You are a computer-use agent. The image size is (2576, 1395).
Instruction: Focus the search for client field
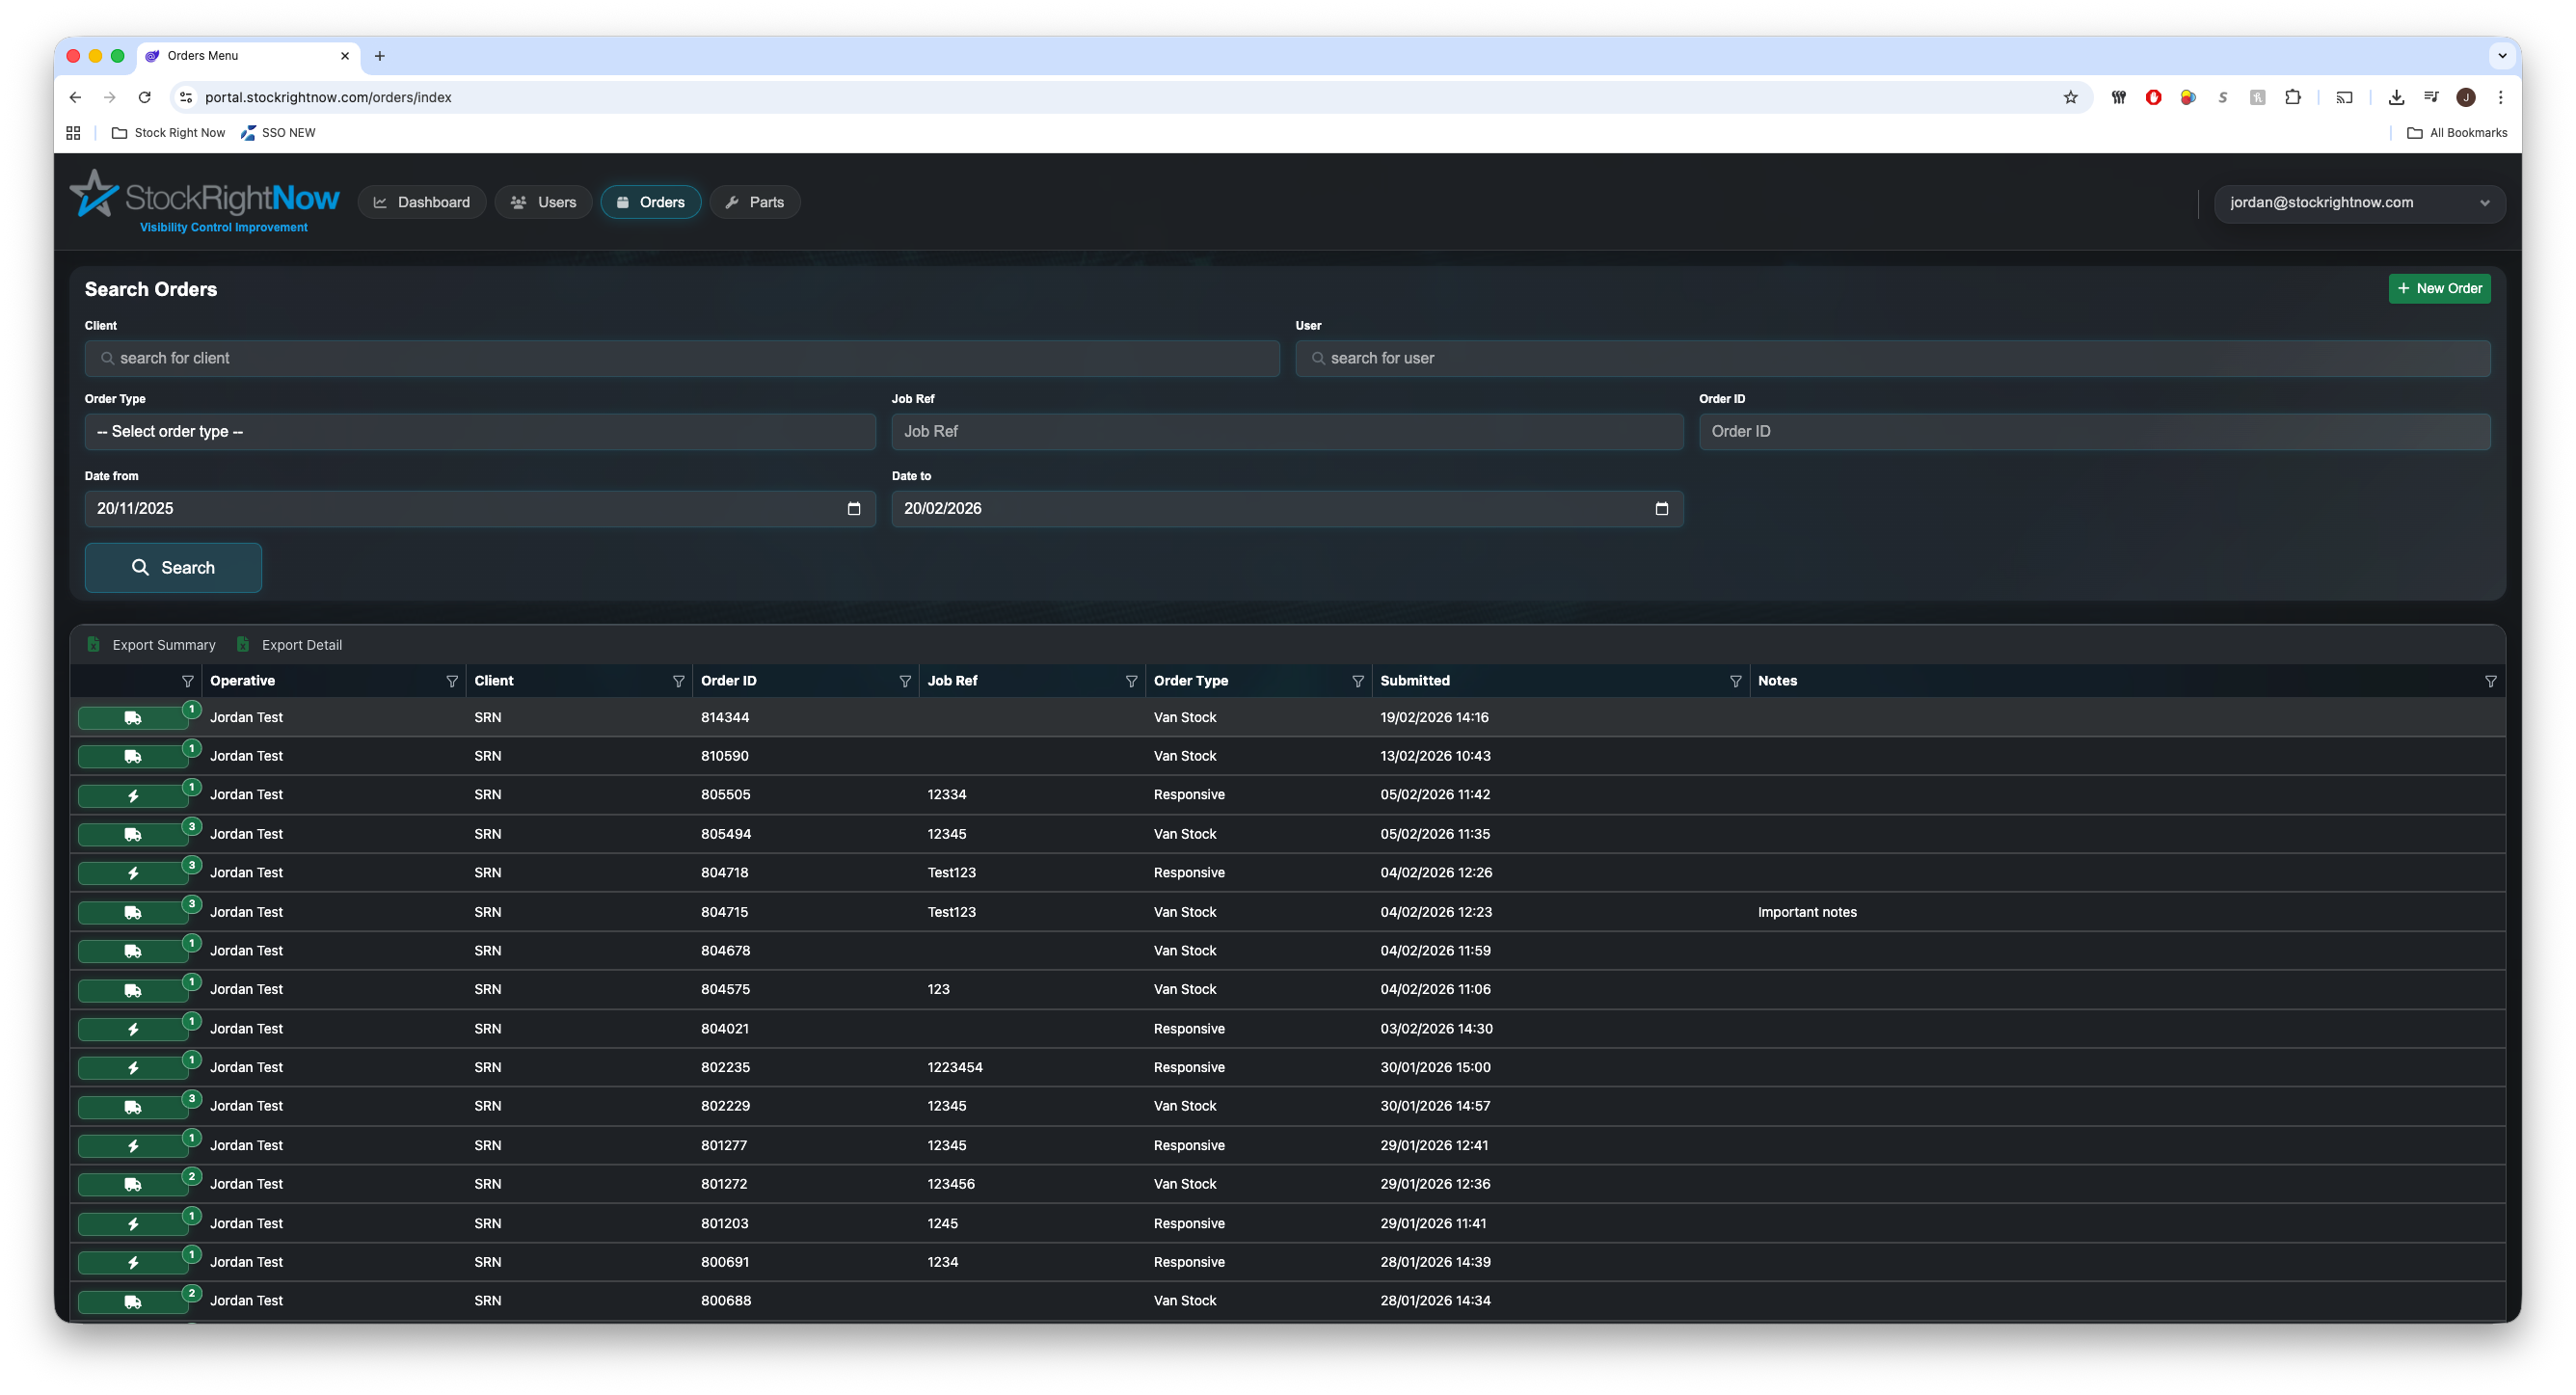(682, 359)
